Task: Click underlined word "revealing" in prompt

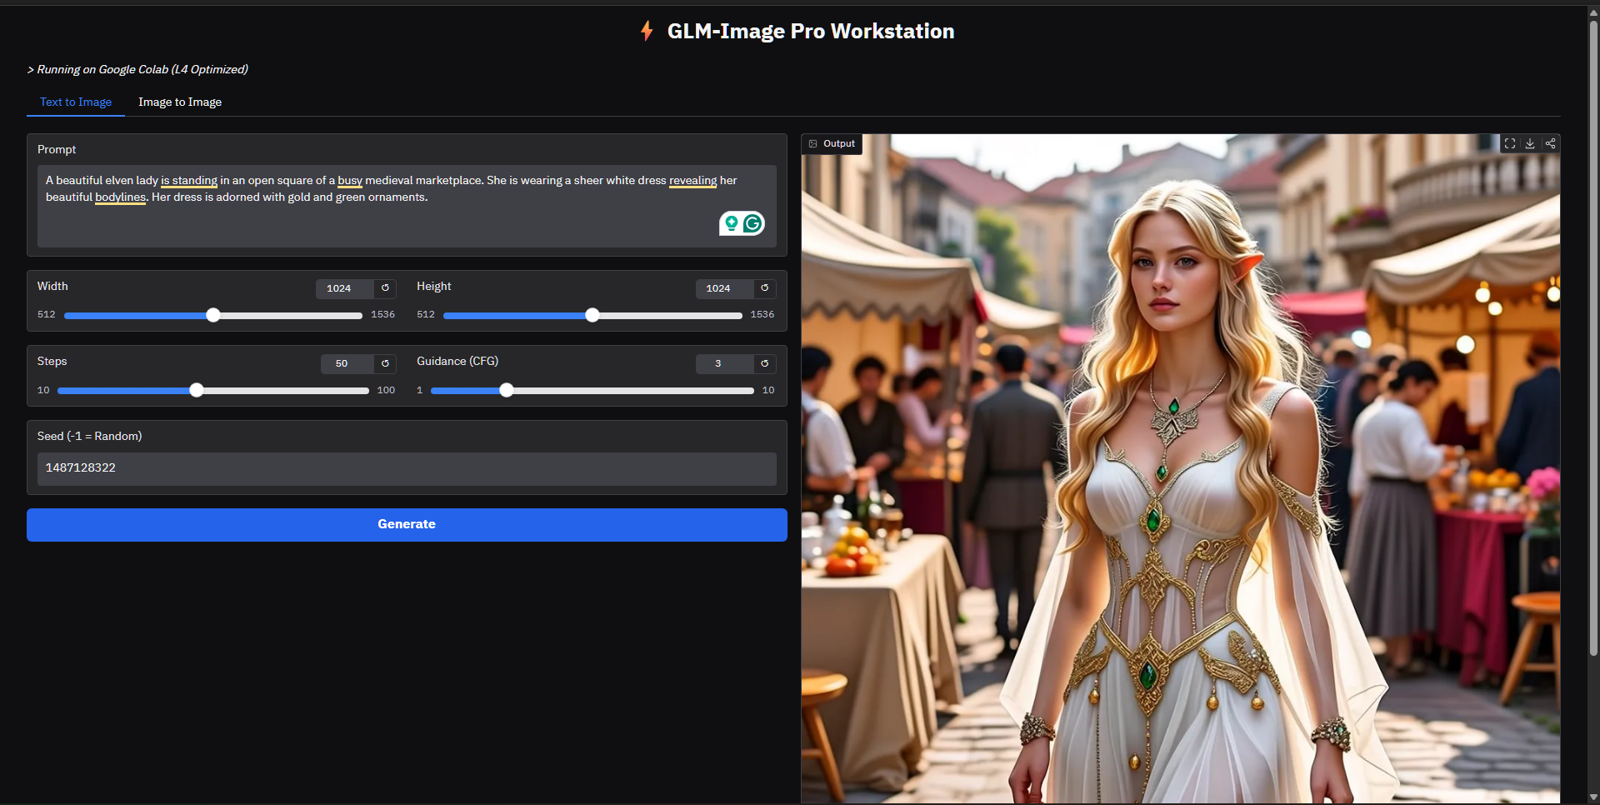Action: tap(693, 181)
